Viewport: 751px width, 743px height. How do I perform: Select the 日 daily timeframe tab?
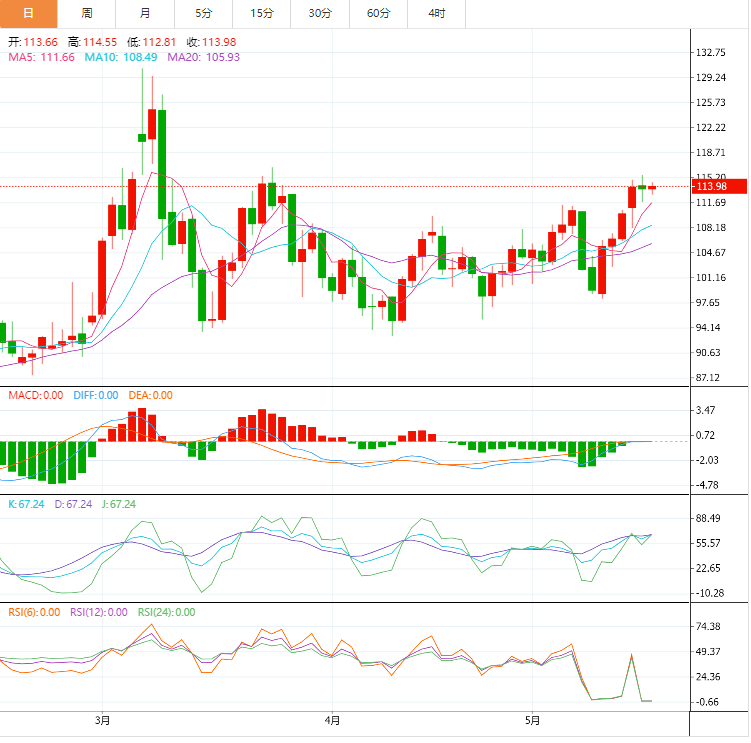pos(28,13)
